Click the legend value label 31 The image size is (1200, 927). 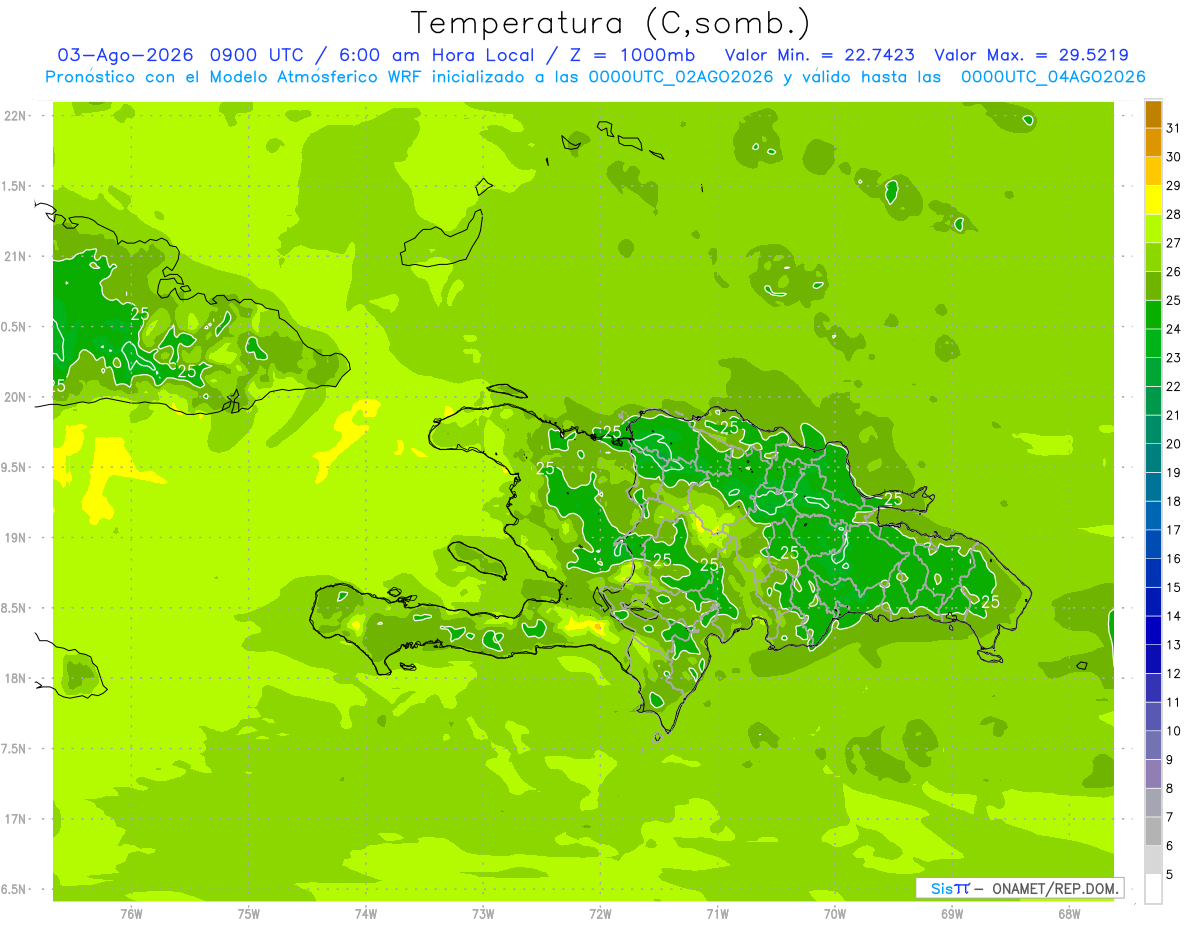coord(1173,128)
